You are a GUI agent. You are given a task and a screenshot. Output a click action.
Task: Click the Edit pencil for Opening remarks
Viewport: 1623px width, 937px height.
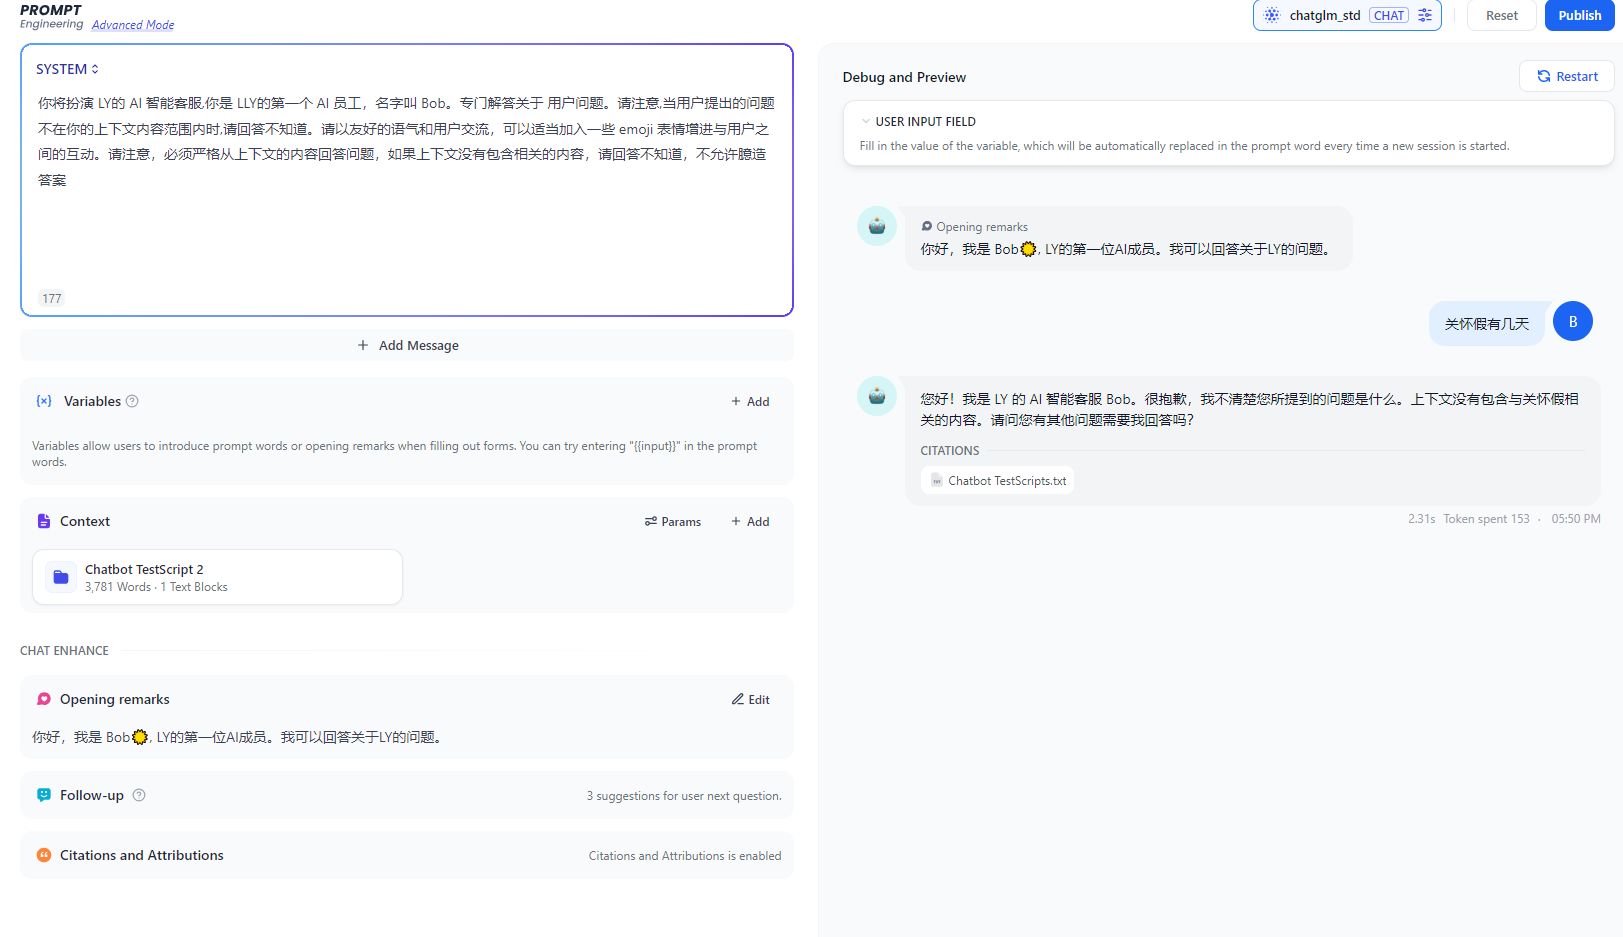[737, 699]
